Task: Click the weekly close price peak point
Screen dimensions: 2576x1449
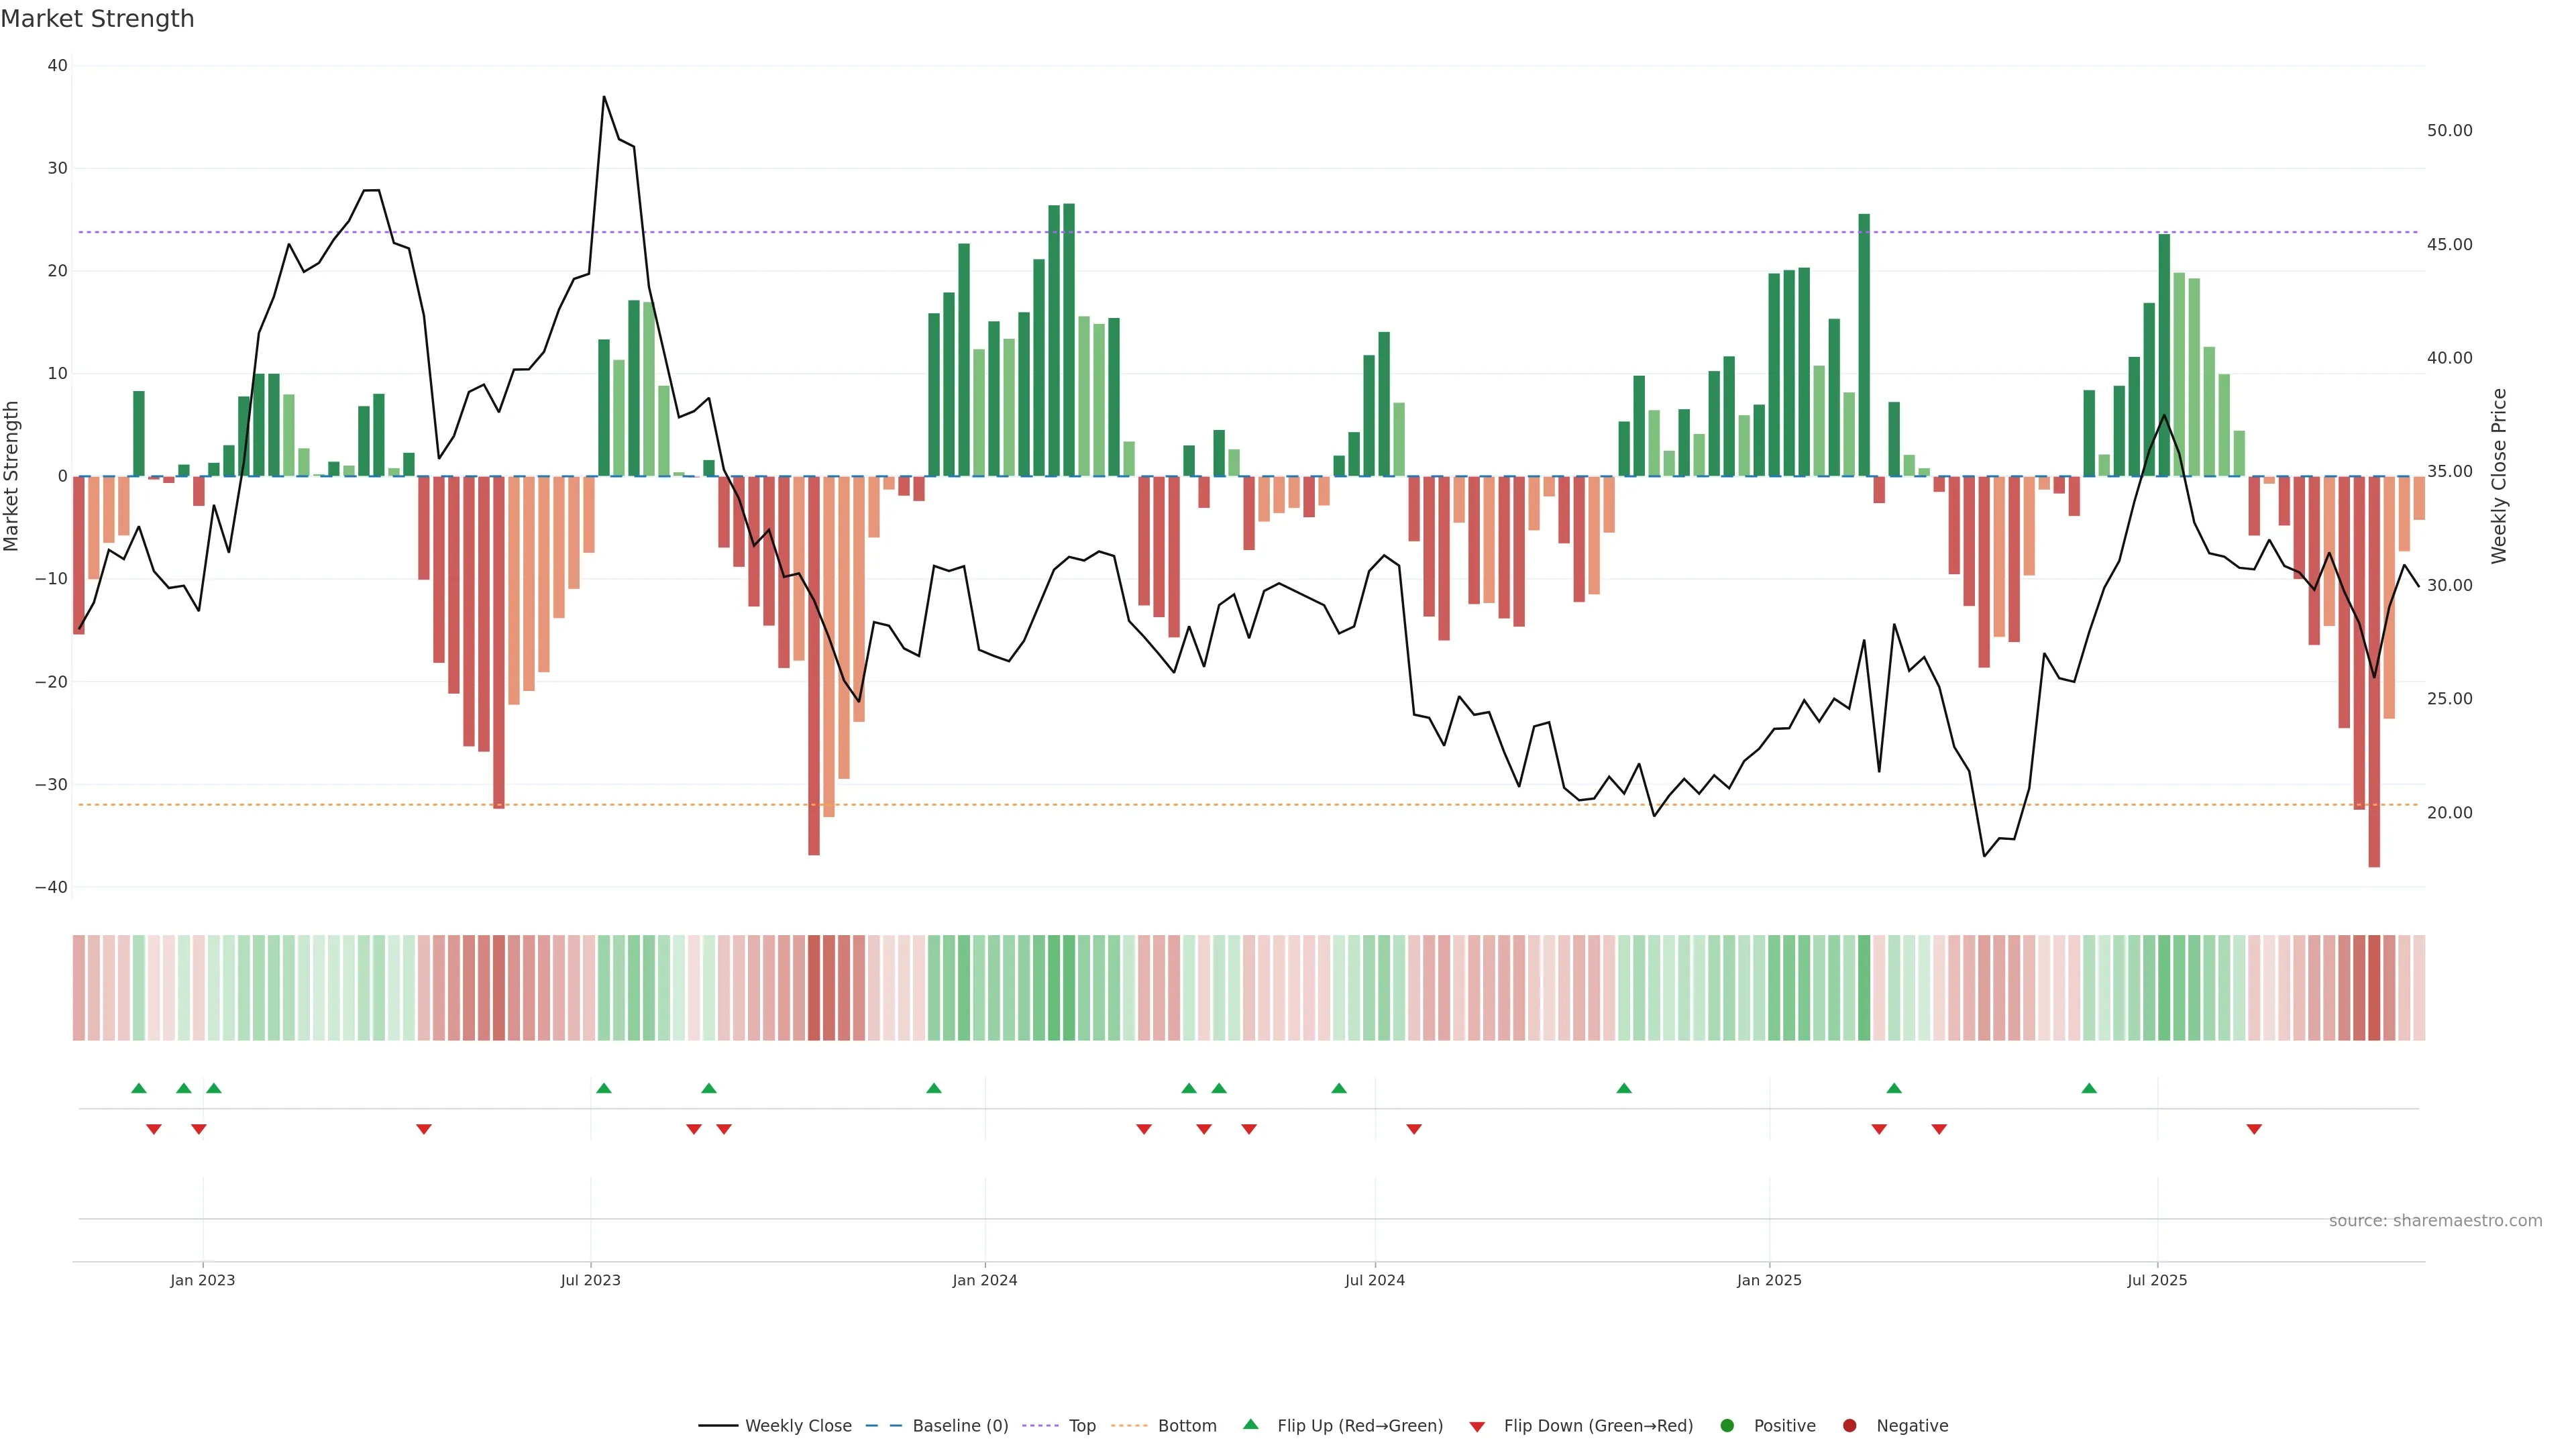Action: point(604,97)
